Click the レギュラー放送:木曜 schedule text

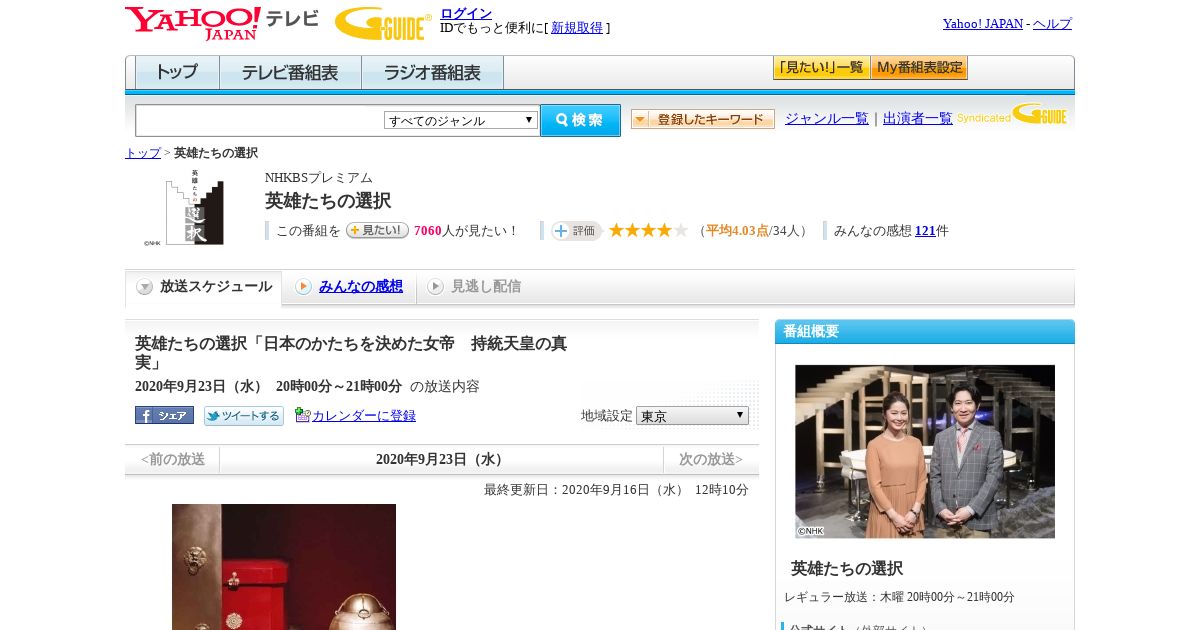tap(899, 597)
